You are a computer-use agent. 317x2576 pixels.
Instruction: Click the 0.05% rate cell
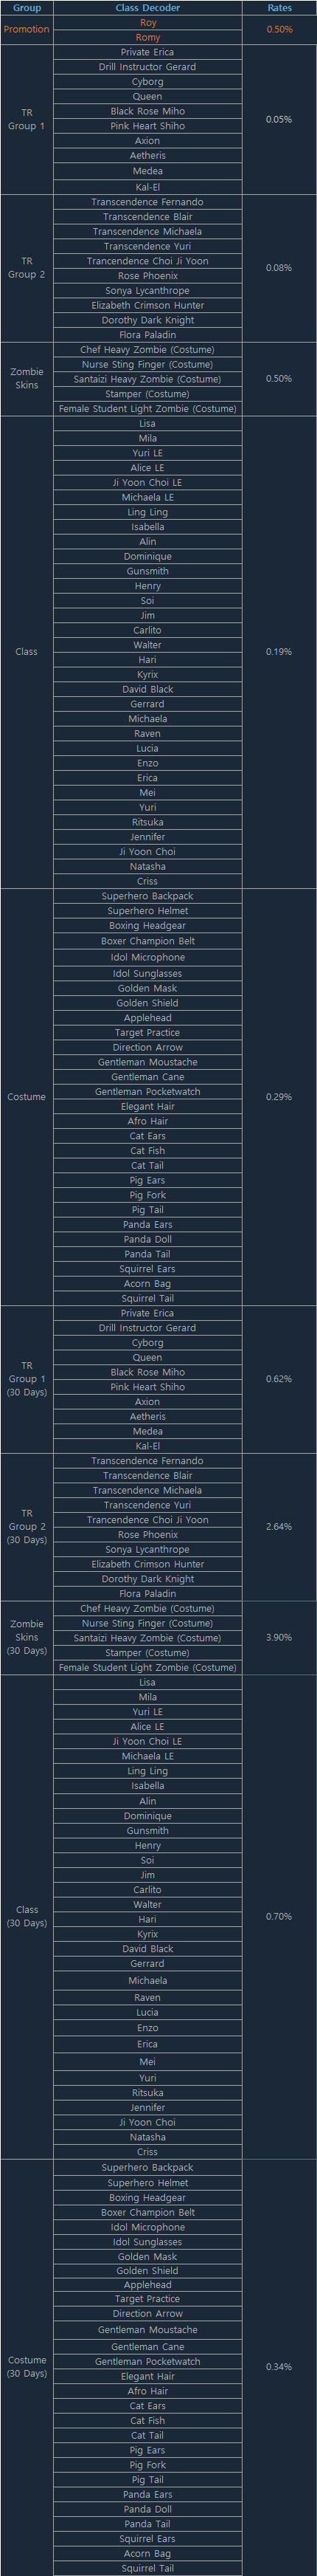[279, 120]
